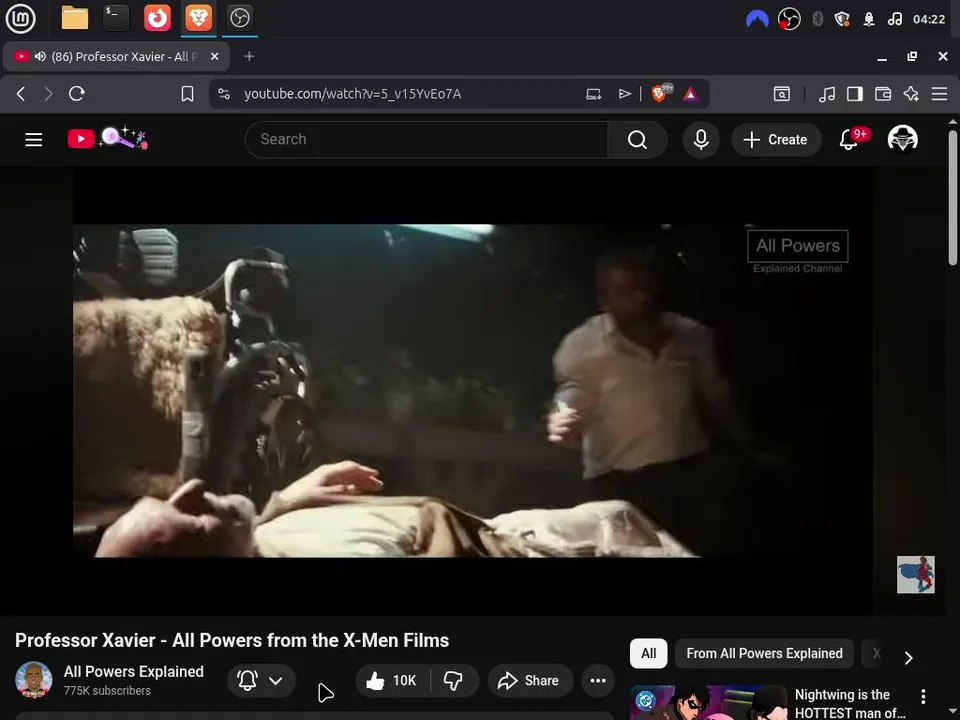Open the Nightwing video thumbnail
The height and width of the screenshot is (720, 960).
(708, 702)
